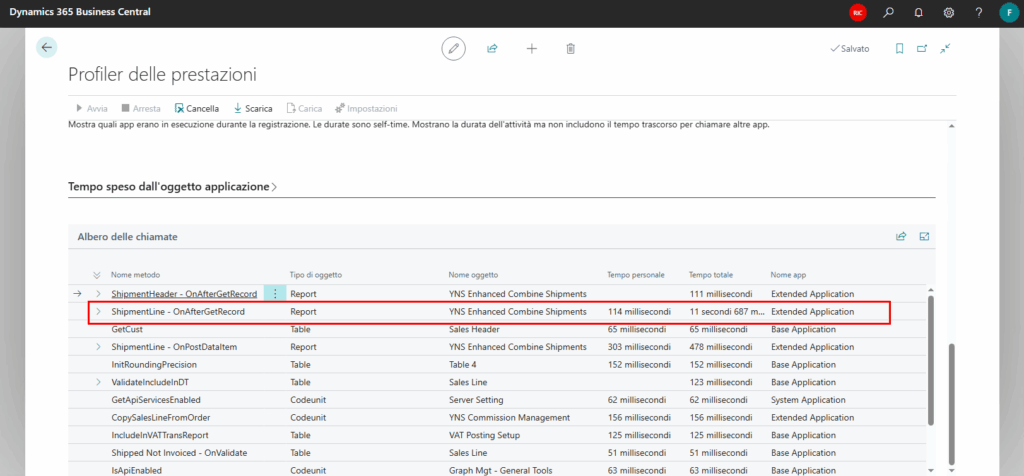This screenshot has width=1024, height=476.
Task: Expand the ValidateIncludeInDT tree row
Action: point(97,382)
